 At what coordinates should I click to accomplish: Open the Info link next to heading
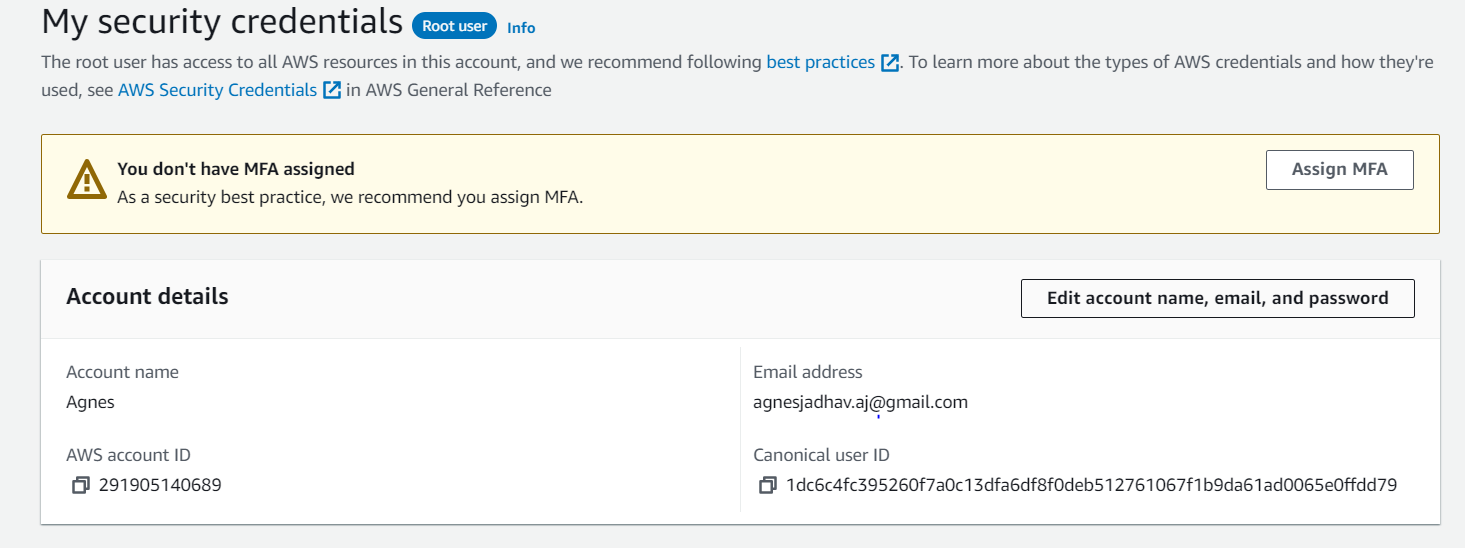pos(521,28)
